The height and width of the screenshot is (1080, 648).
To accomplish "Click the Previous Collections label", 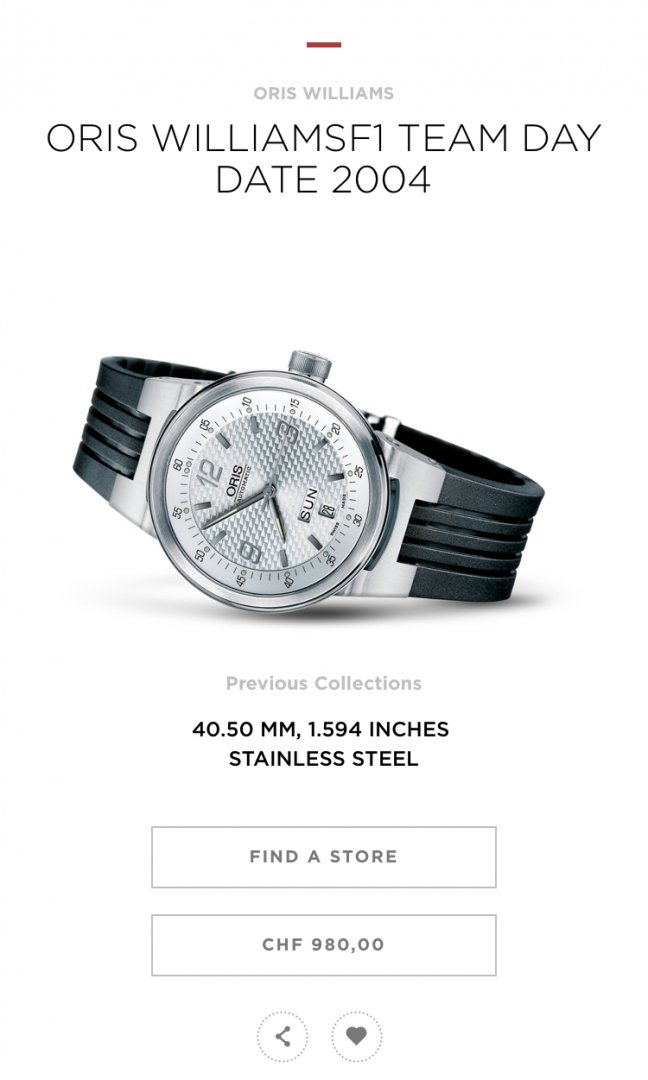I will pyautogui.click(x=324, y=683).
